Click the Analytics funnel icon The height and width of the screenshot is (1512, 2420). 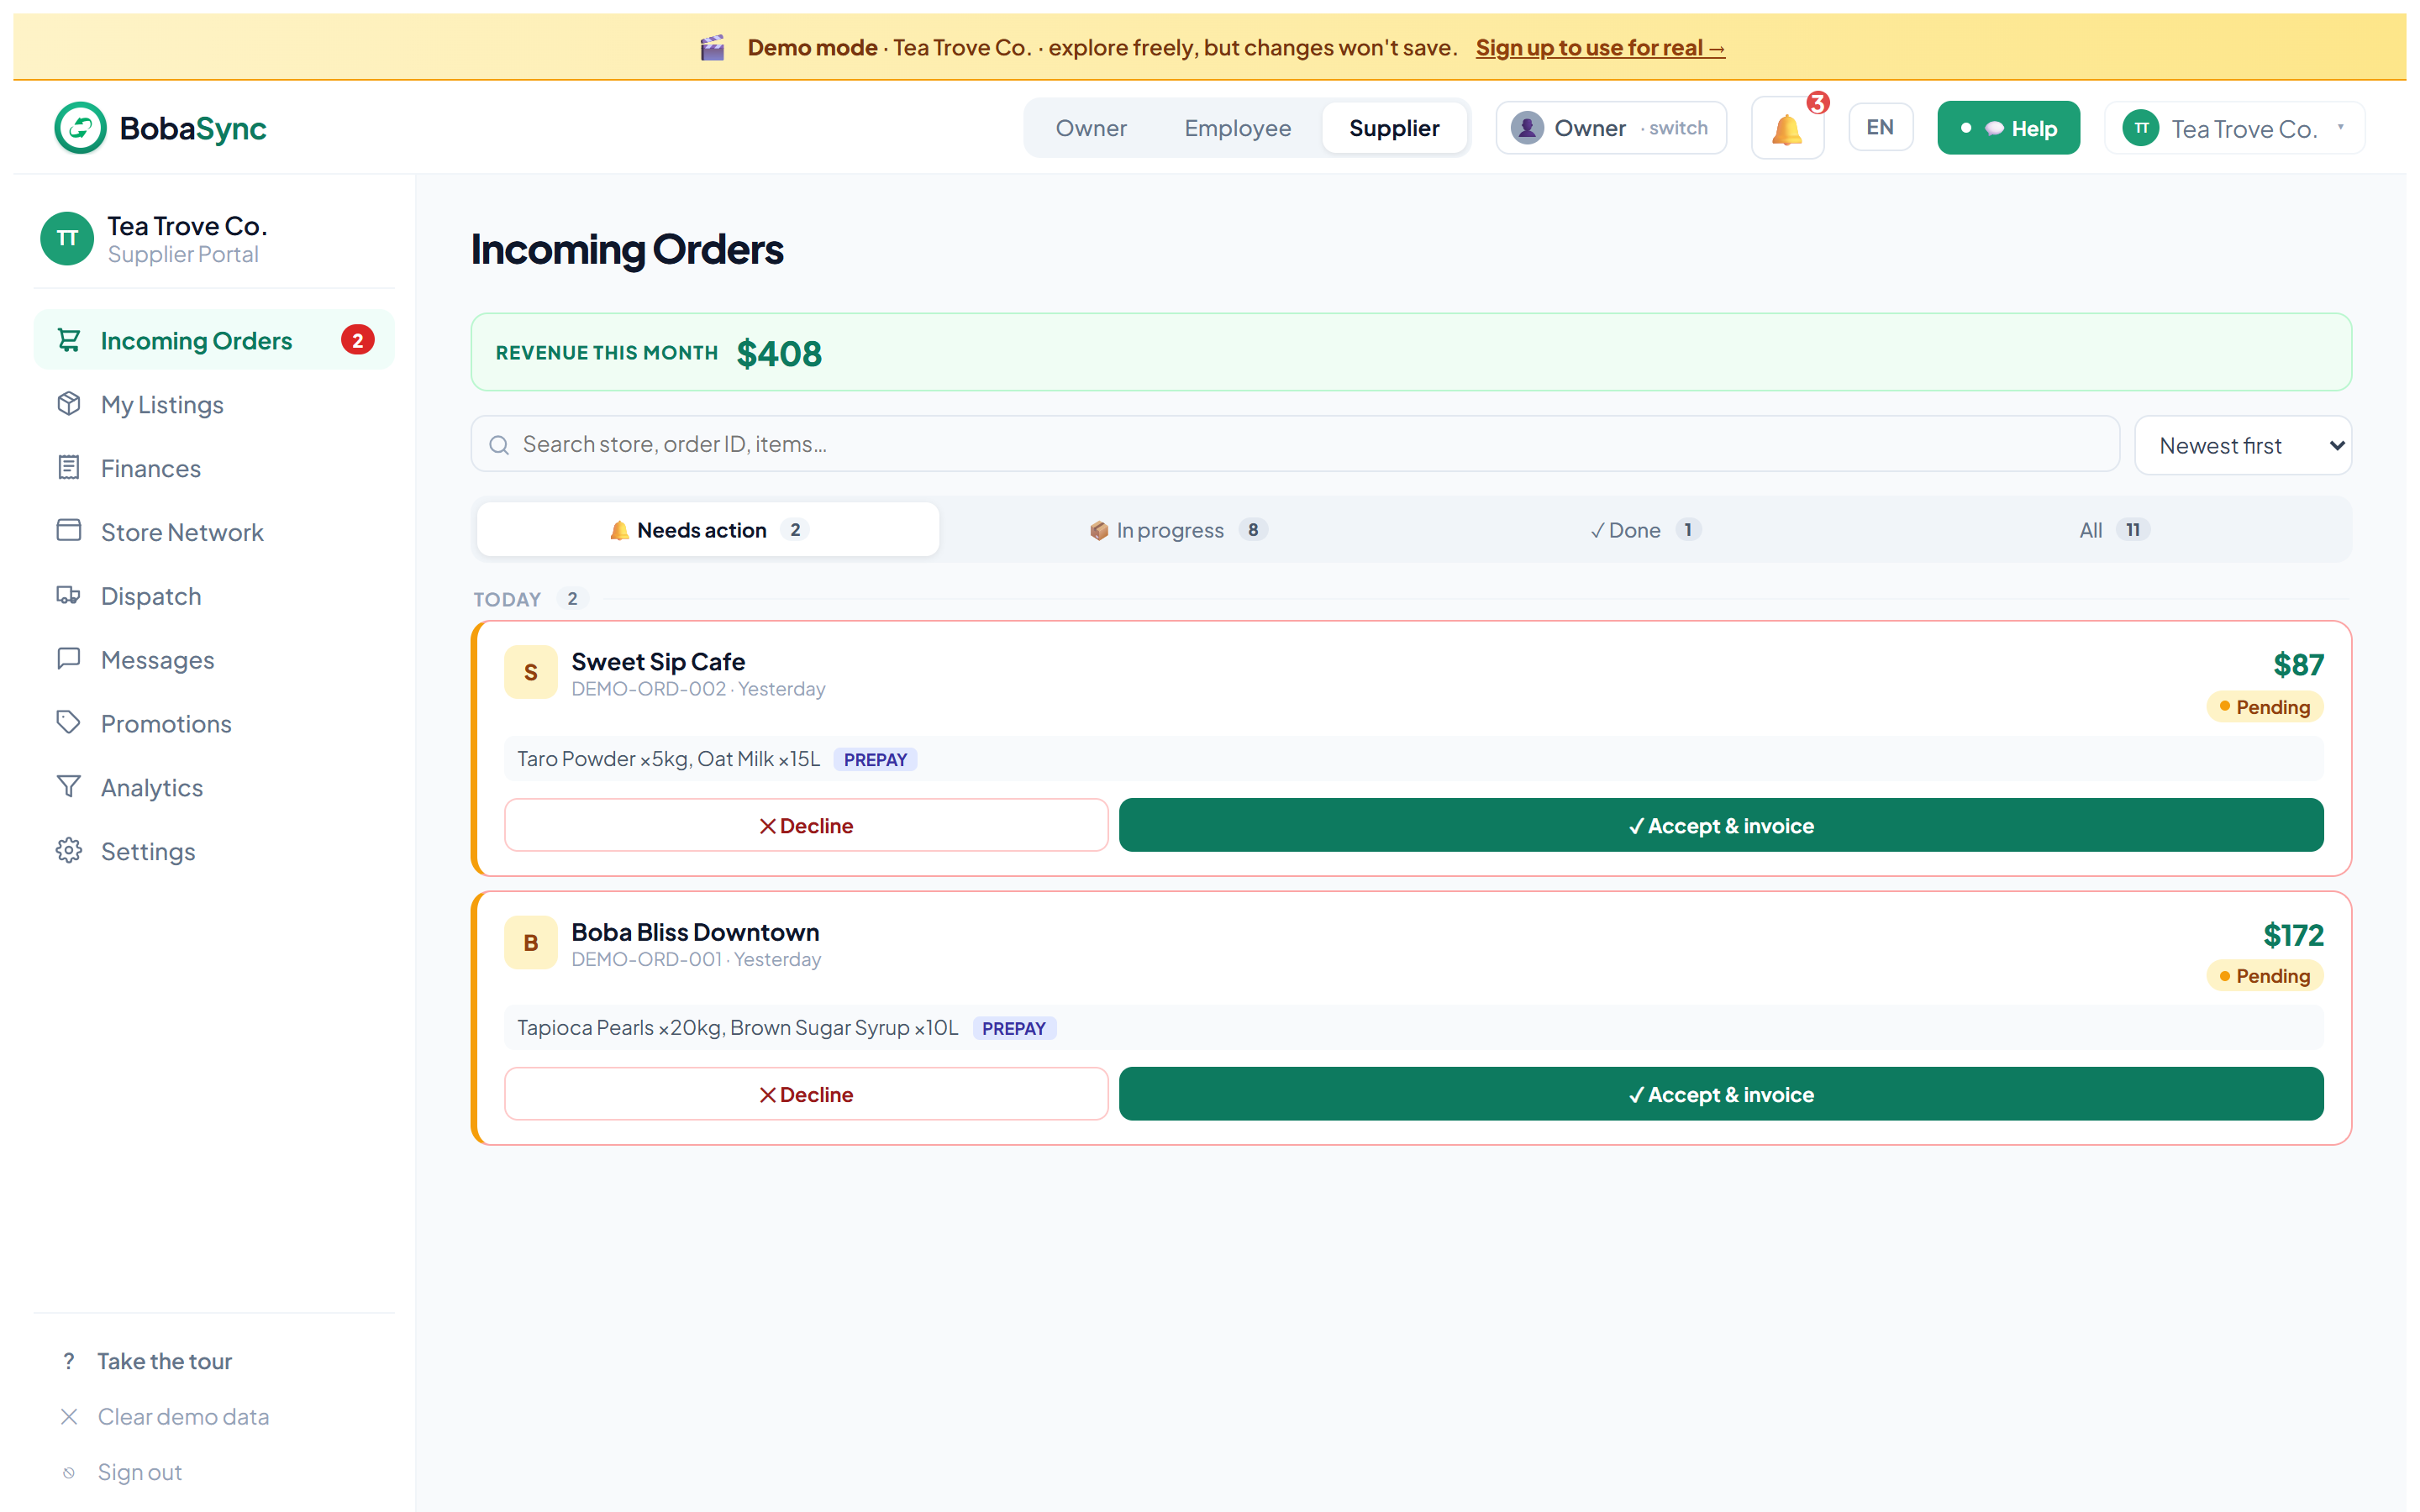[69, 787]
